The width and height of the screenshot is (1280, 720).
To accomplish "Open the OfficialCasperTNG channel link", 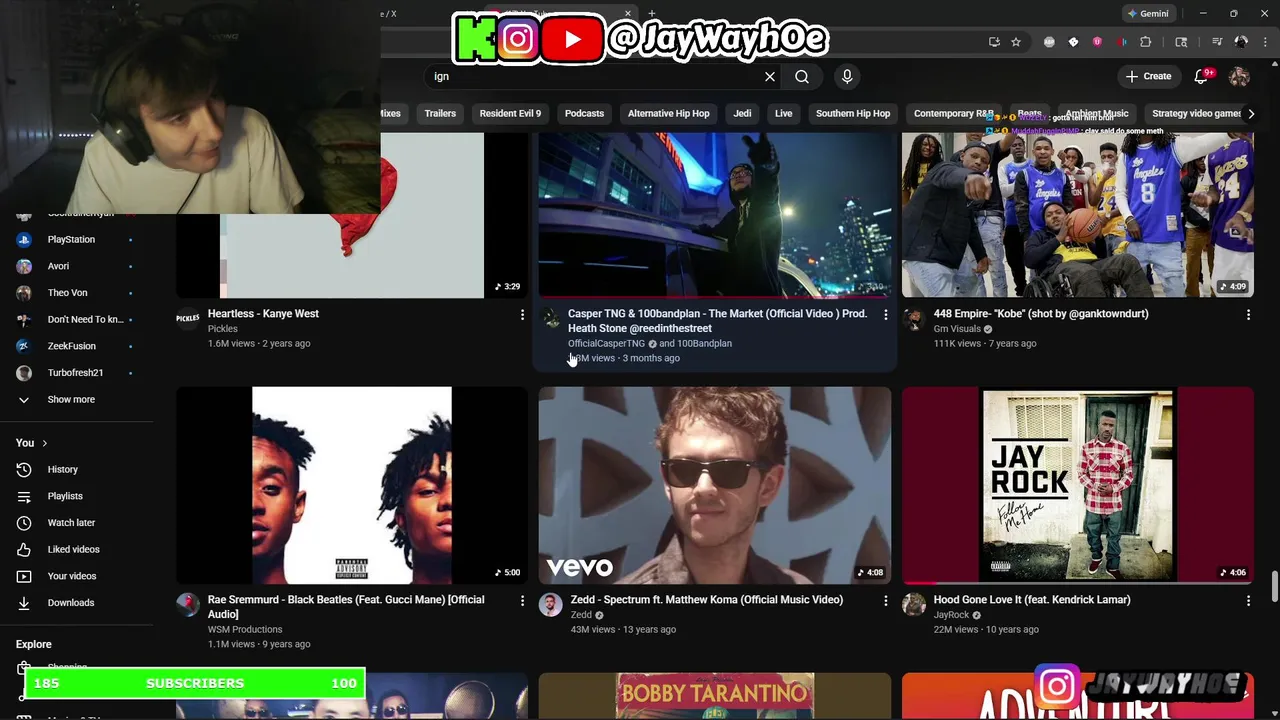I will point(606,344).
